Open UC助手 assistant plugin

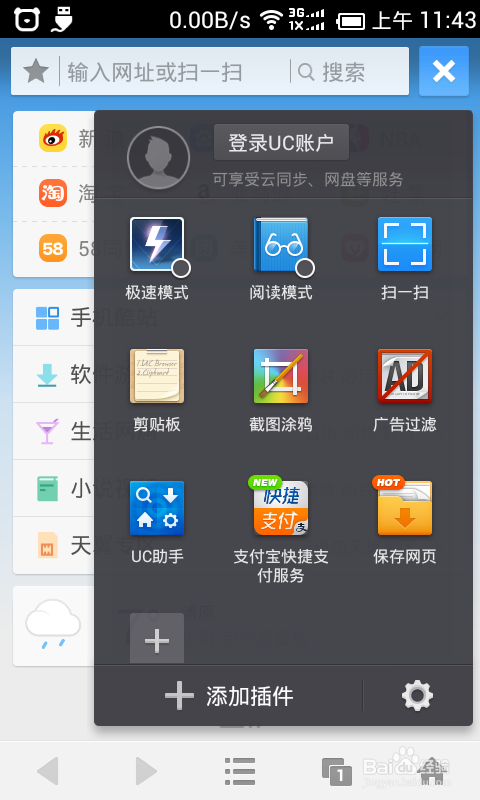(x=157, y=508)
